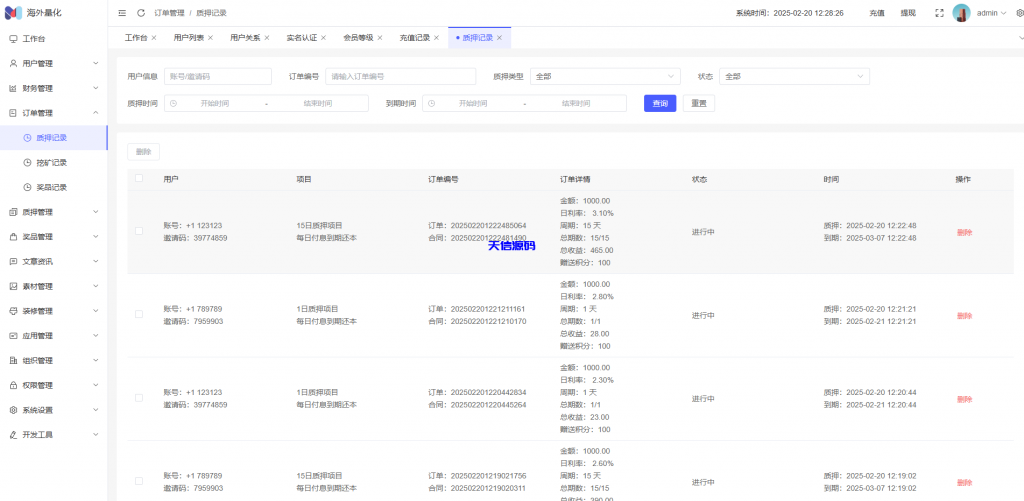
Task: Click 充值 in the top bar
Action: pos(877,13)
